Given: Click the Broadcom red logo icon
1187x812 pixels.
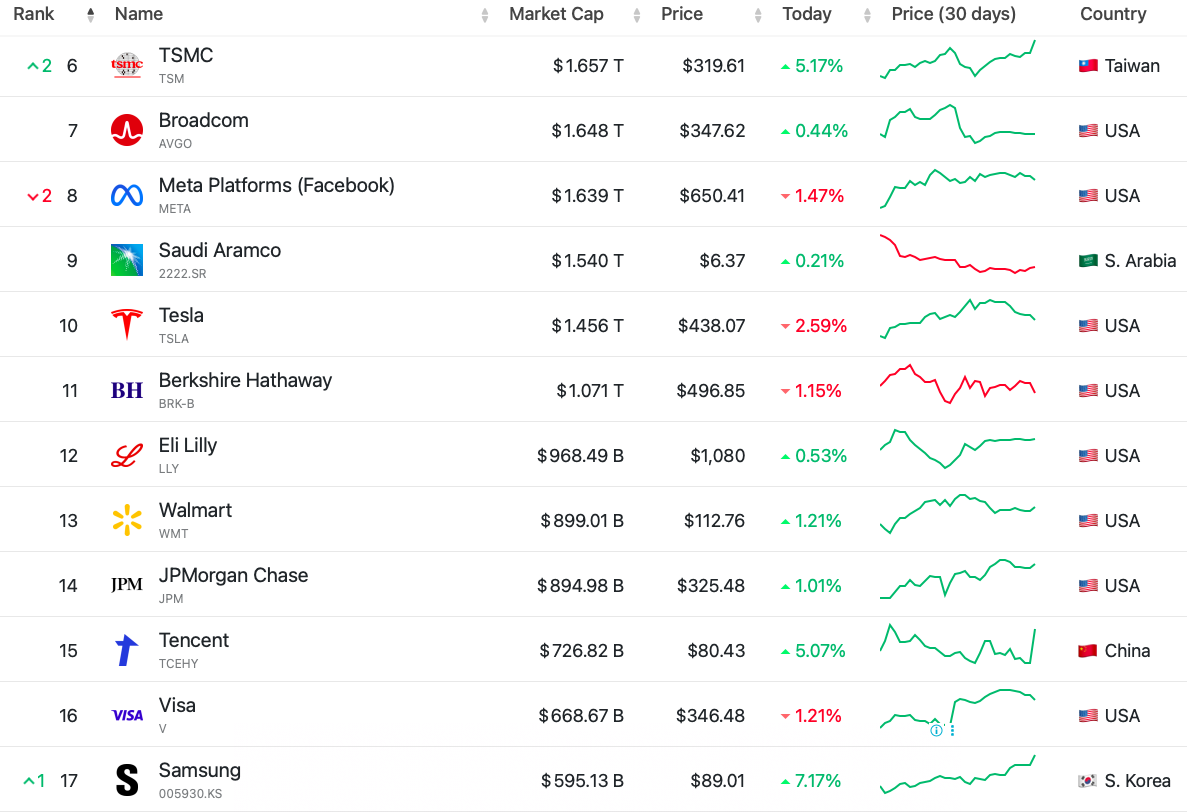Looking at the screenshot, I should point(127,131).
